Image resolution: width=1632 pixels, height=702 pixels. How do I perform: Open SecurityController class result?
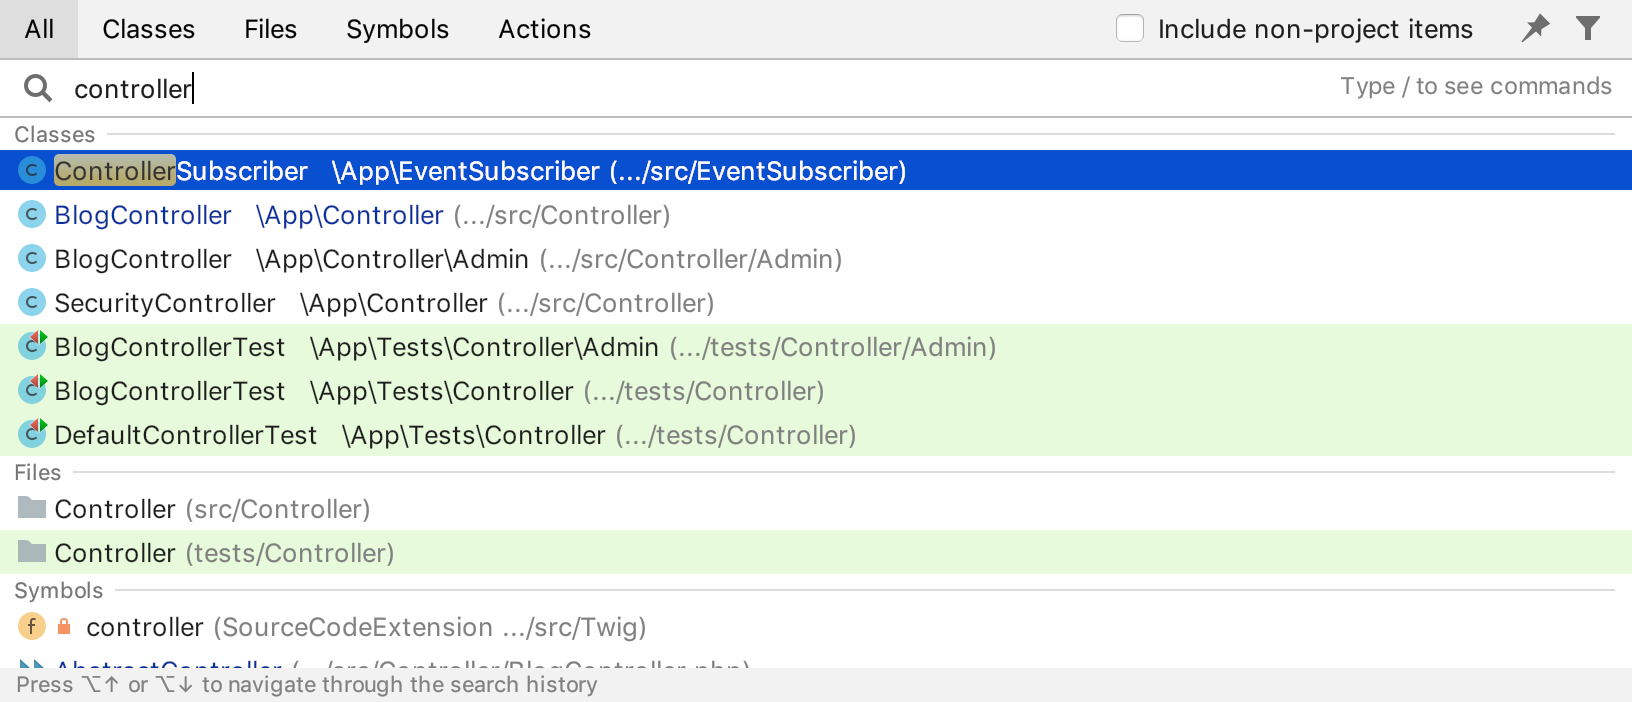tap(816, 303)
